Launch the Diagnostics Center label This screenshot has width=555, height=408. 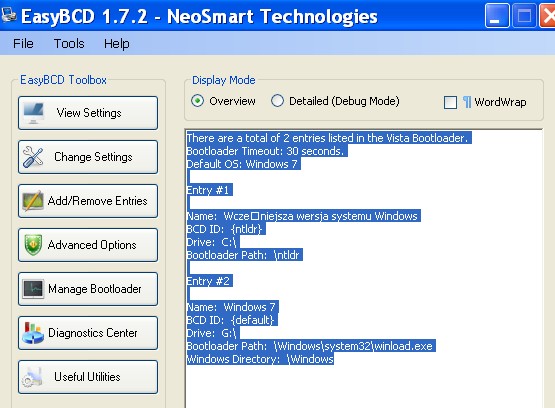[x=93, y=333]
